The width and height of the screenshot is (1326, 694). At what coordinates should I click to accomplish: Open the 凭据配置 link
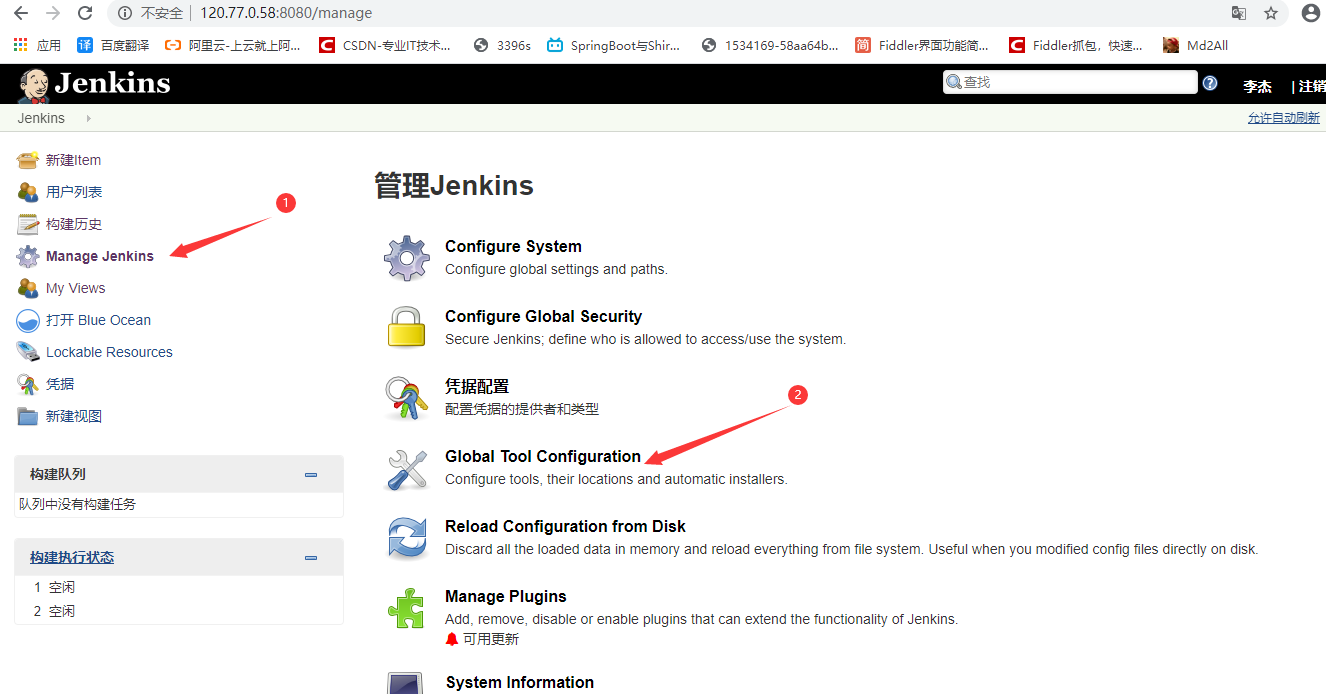click(x=477, y=386)
